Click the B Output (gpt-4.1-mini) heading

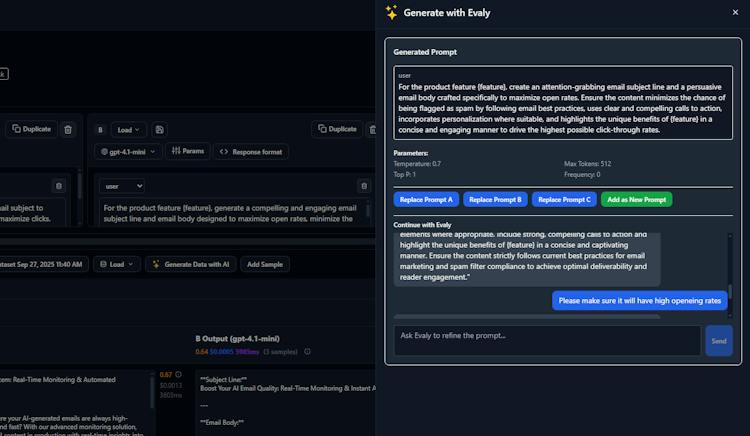tap(237, 338)
